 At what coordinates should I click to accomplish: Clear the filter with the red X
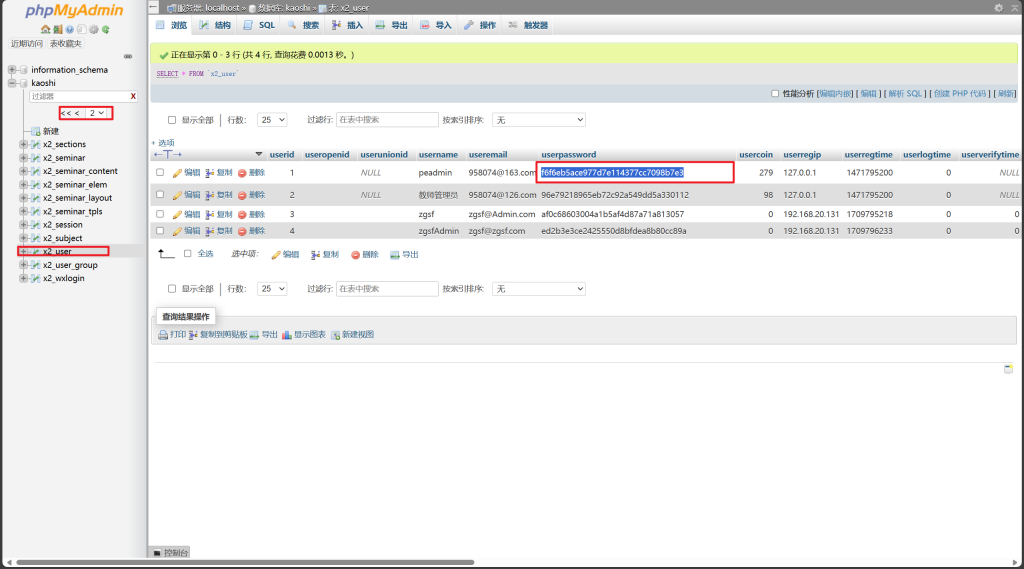133,96
